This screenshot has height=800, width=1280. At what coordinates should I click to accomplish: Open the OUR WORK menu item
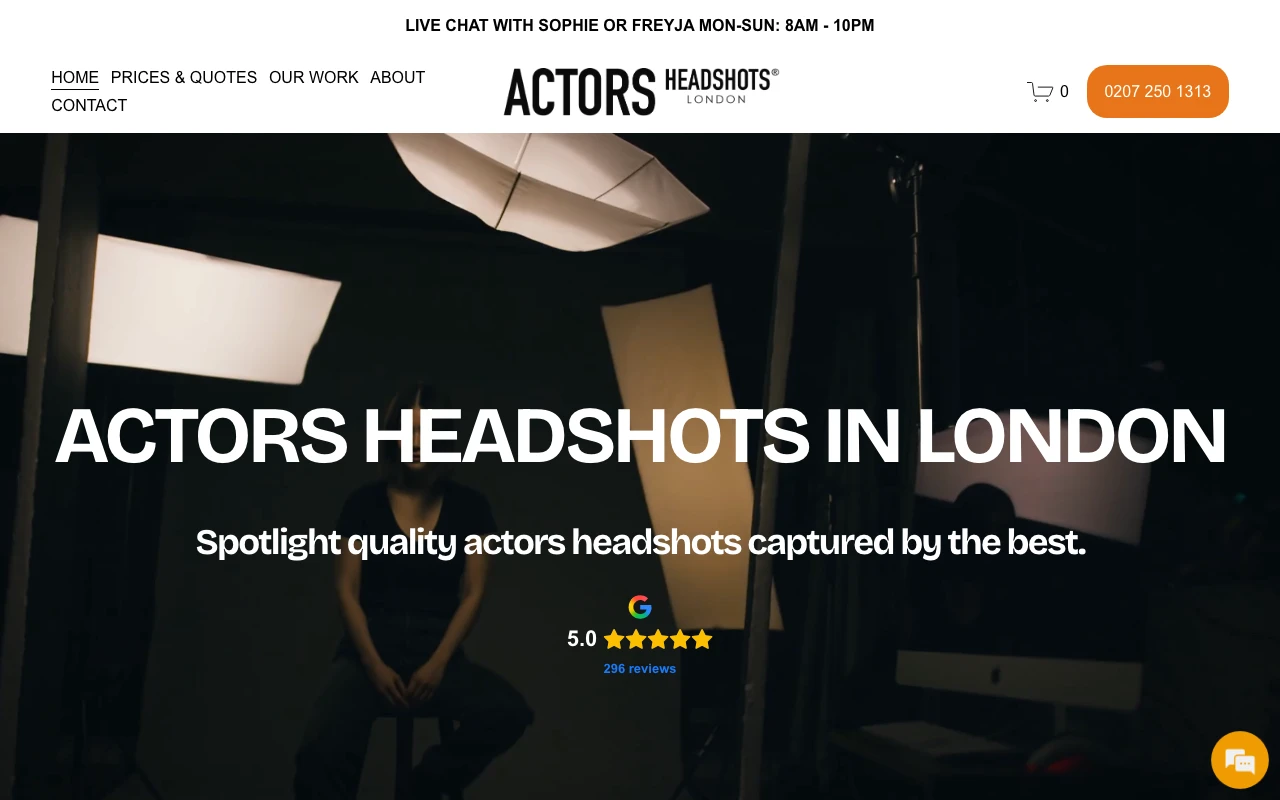click(314, 77)
